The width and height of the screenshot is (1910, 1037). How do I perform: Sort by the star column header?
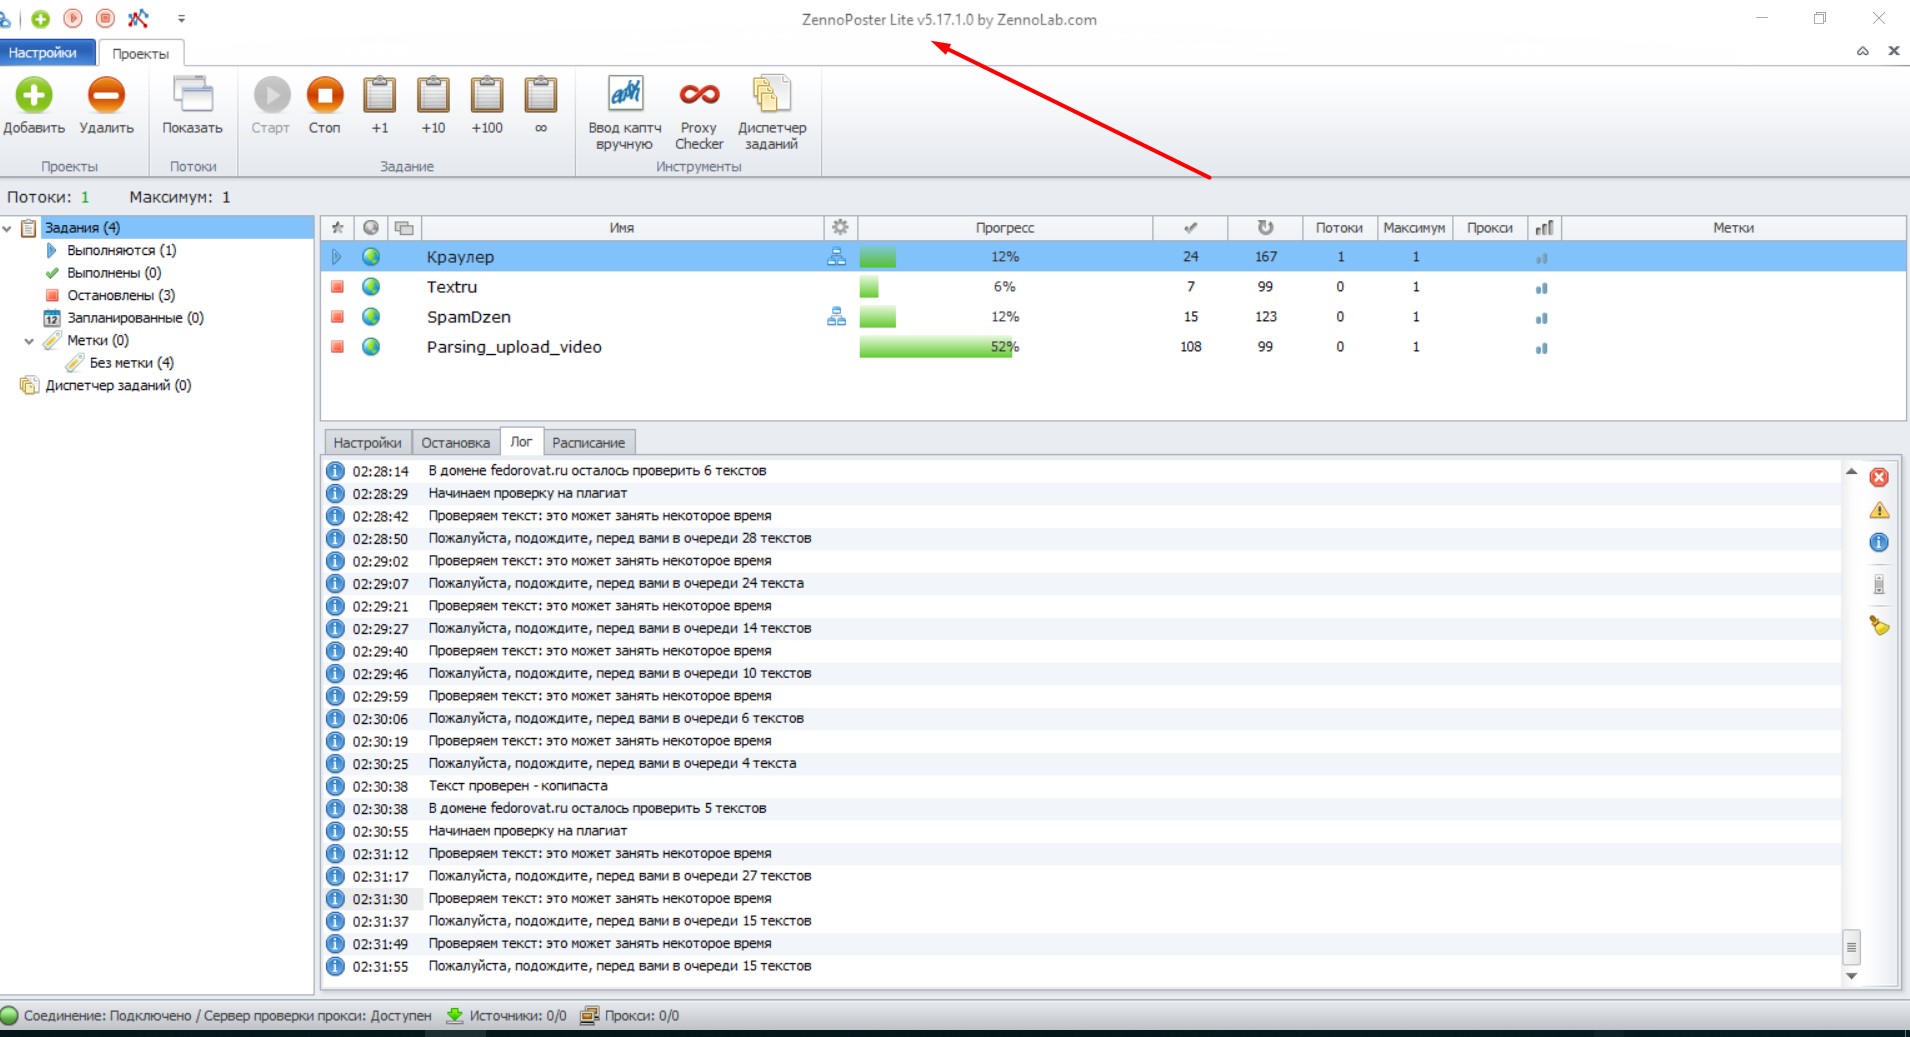(337, 228)
